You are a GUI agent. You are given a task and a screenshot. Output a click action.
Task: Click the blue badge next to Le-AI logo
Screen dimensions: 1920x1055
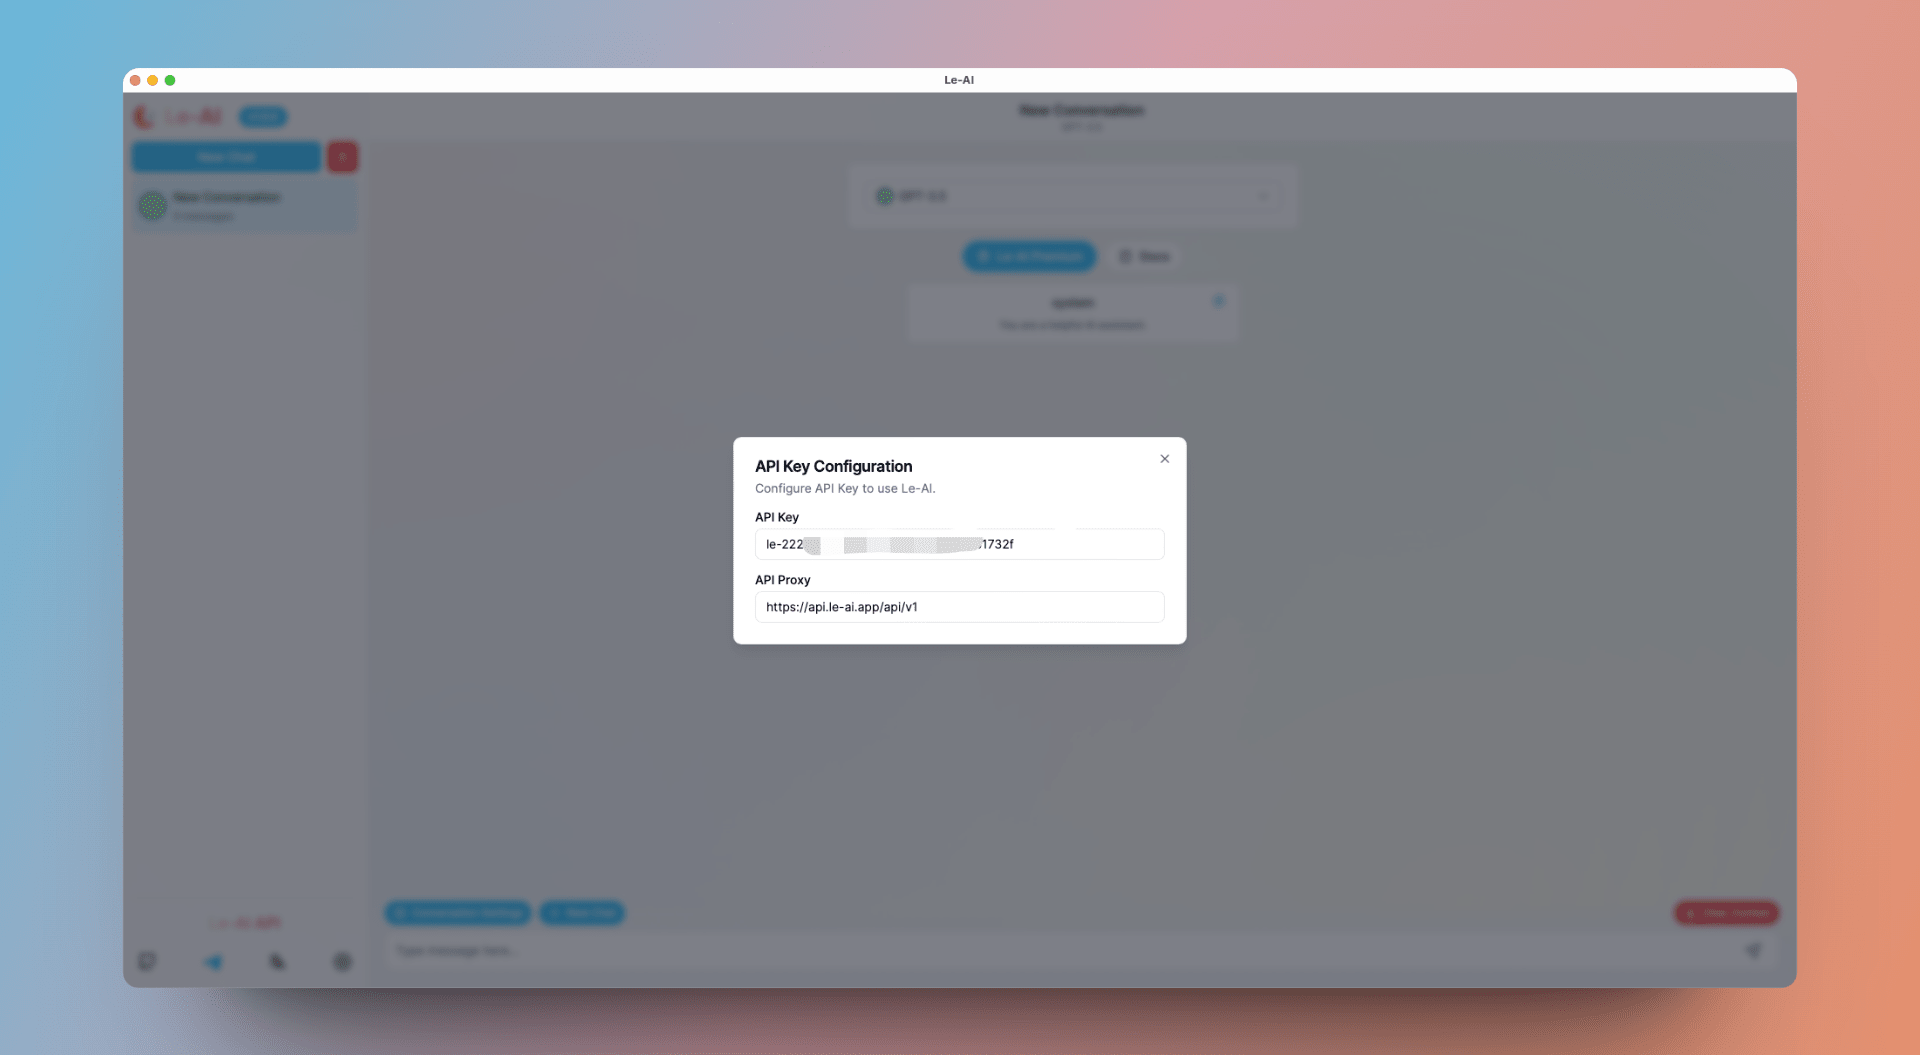click(x=263, y=117)
